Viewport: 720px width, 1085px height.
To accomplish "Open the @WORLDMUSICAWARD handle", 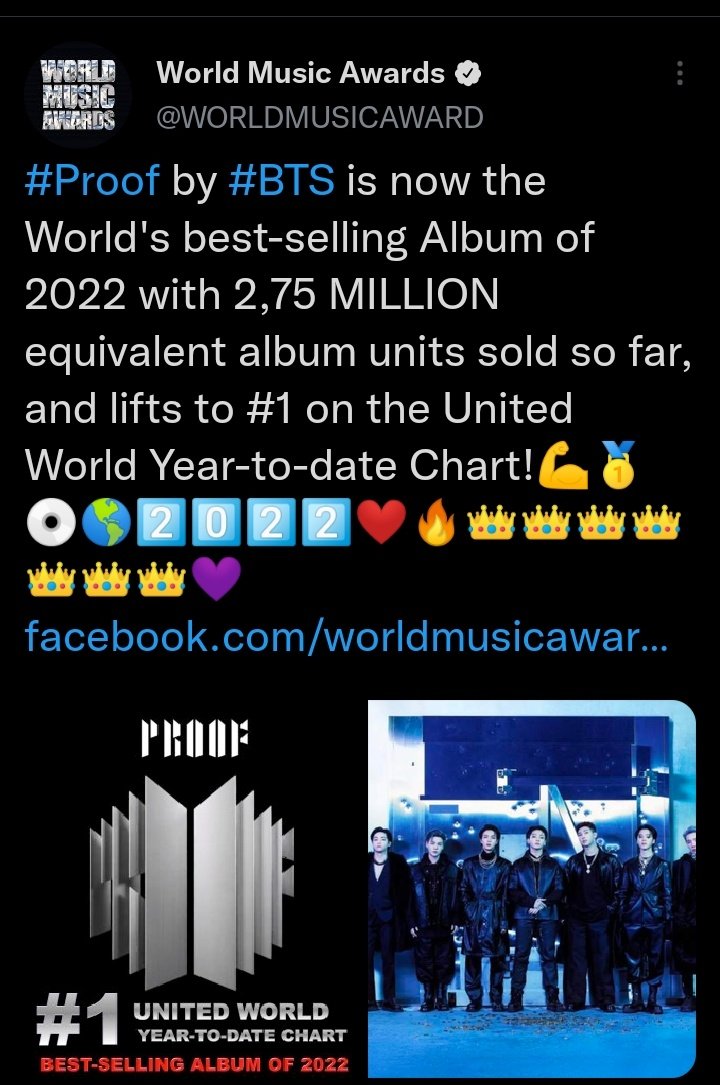I will (x=320, y=117).
